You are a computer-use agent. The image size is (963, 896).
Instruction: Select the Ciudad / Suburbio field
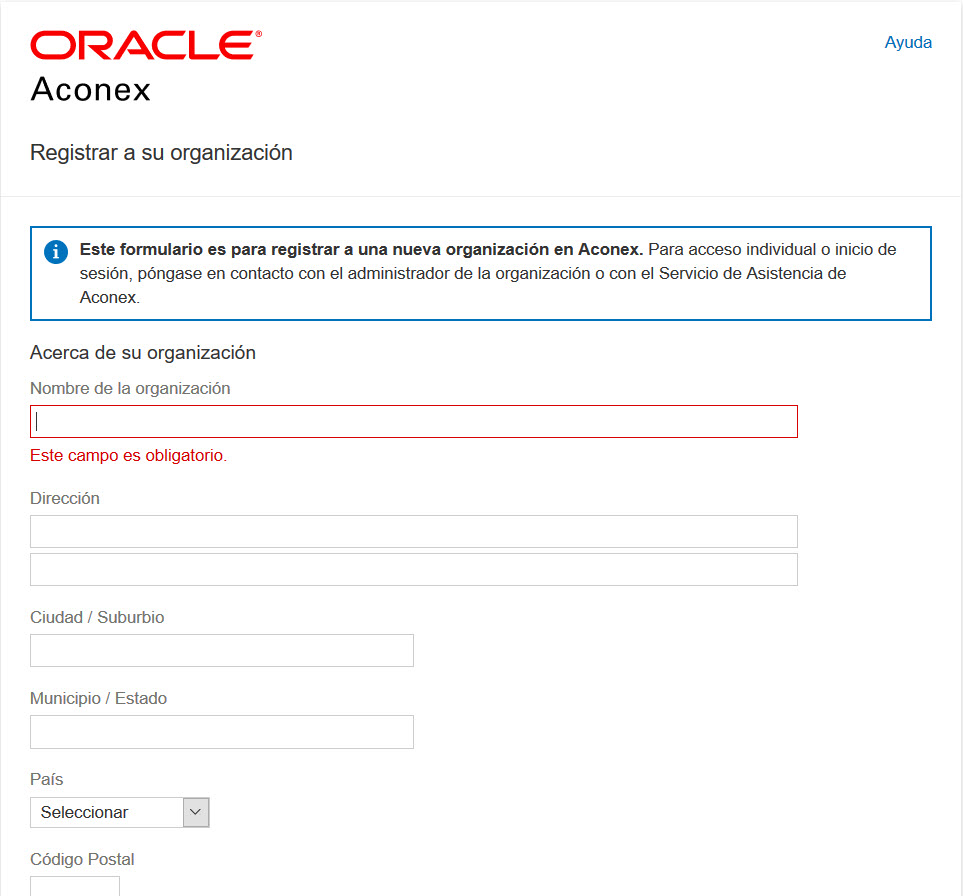[x=222, y=650]
